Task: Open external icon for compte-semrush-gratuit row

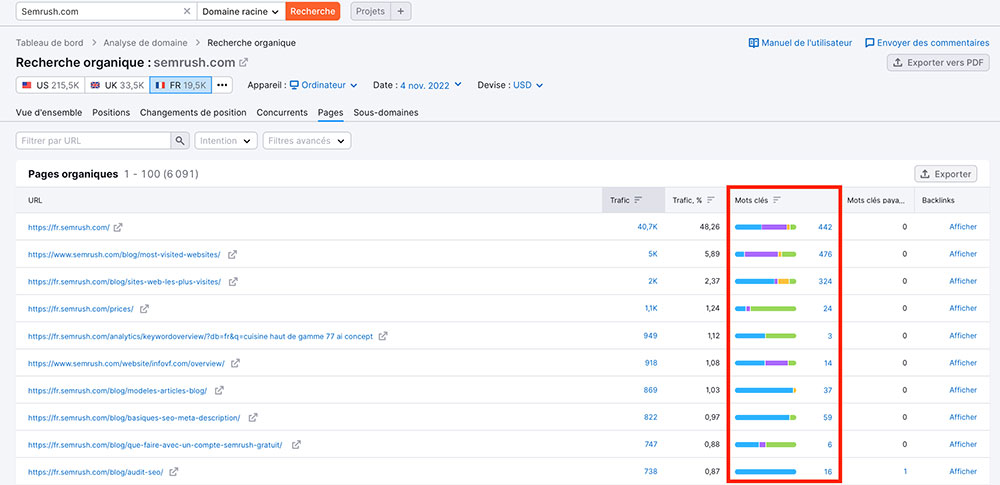Action: (296, 445)
